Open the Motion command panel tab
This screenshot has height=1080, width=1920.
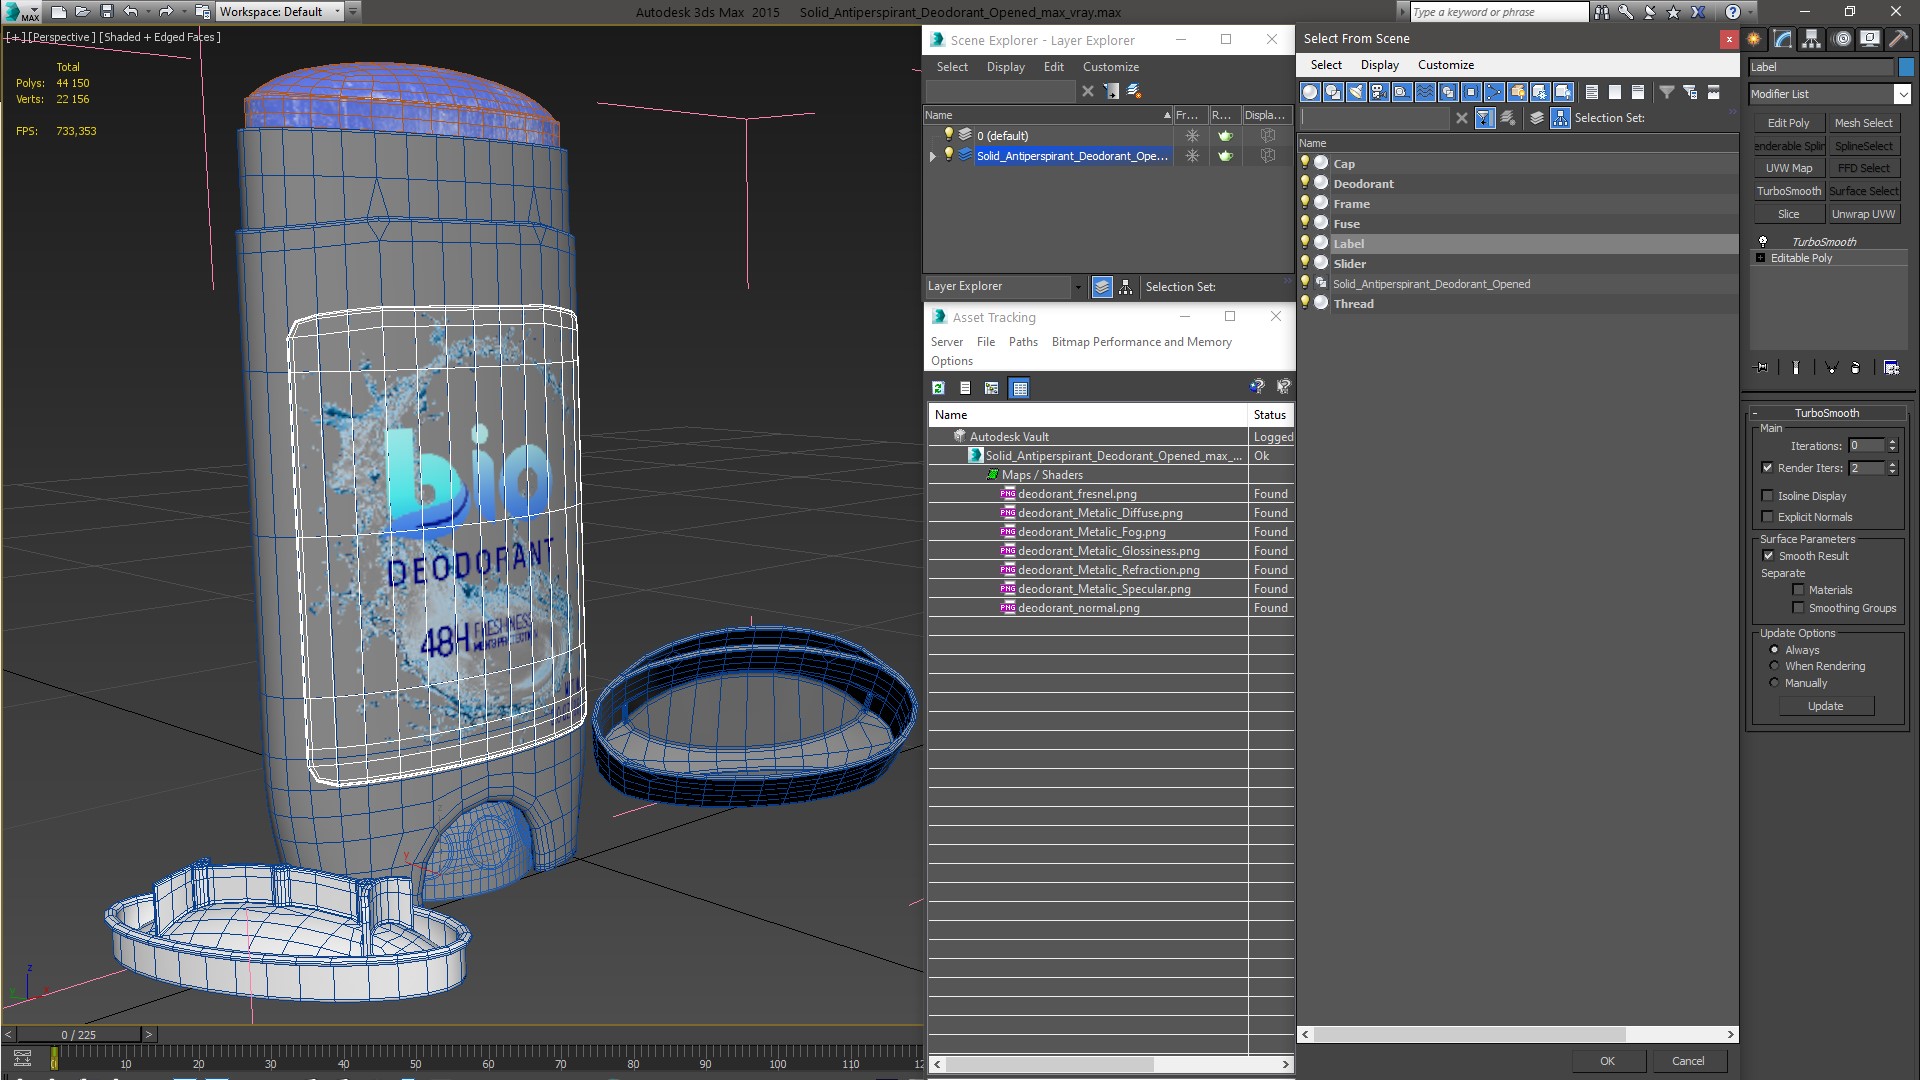(1842, 39)
